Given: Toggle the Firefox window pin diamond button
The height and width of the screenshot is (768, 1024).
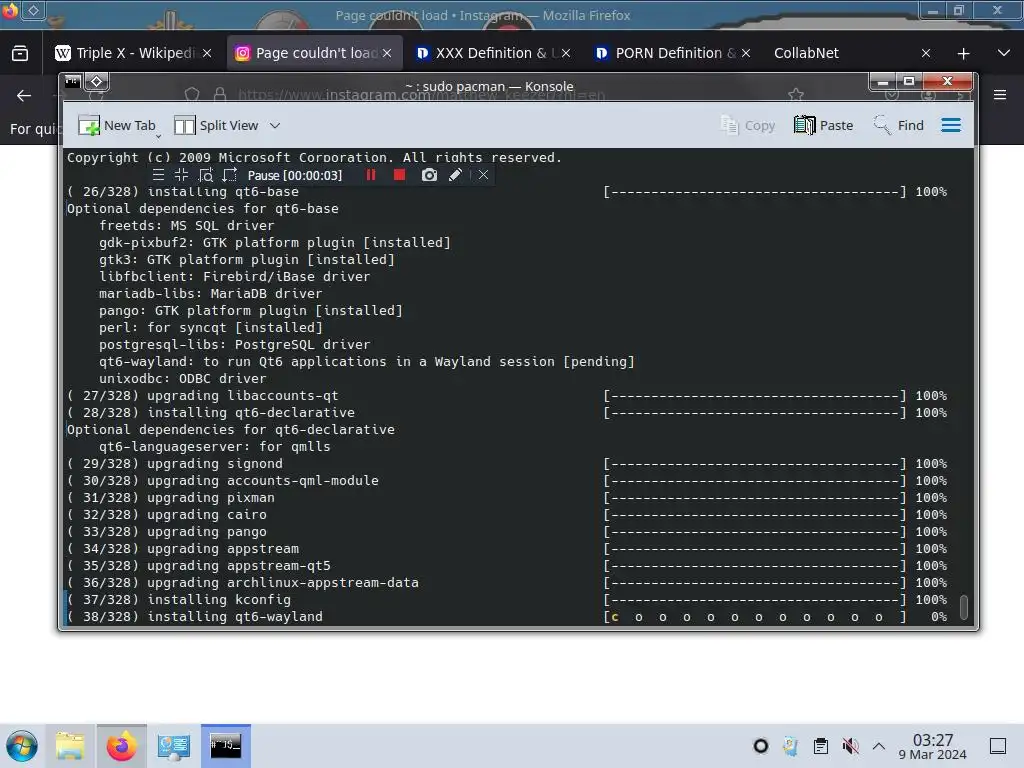Looking at the screenshot, I should pyautogui.click(x=33, y=10).
